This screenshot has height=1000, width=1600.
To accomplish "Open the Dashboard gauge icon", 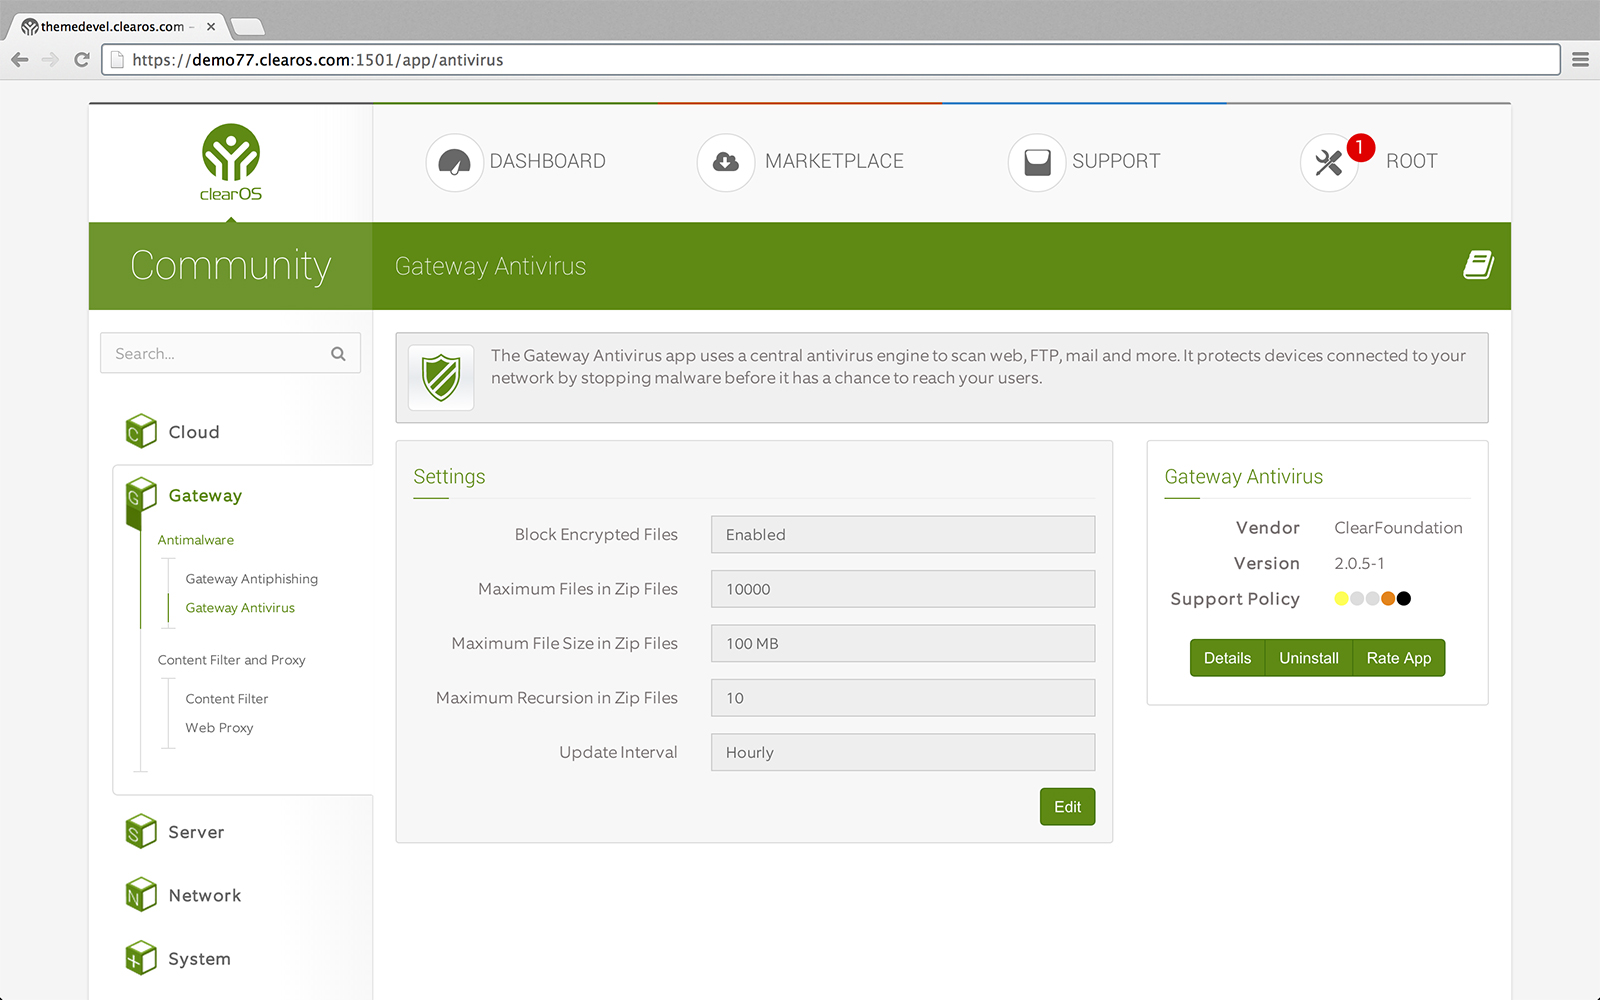I will tap(454, 162).
